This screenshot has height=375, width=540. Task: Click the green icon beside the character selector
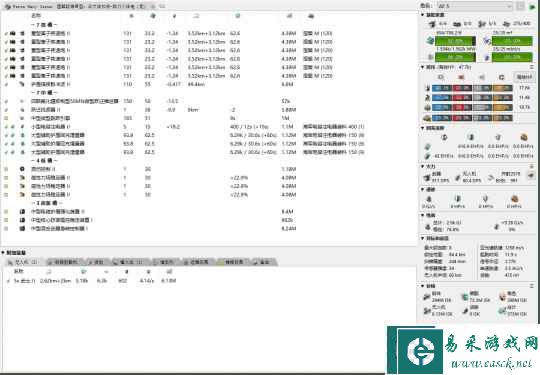533,6
